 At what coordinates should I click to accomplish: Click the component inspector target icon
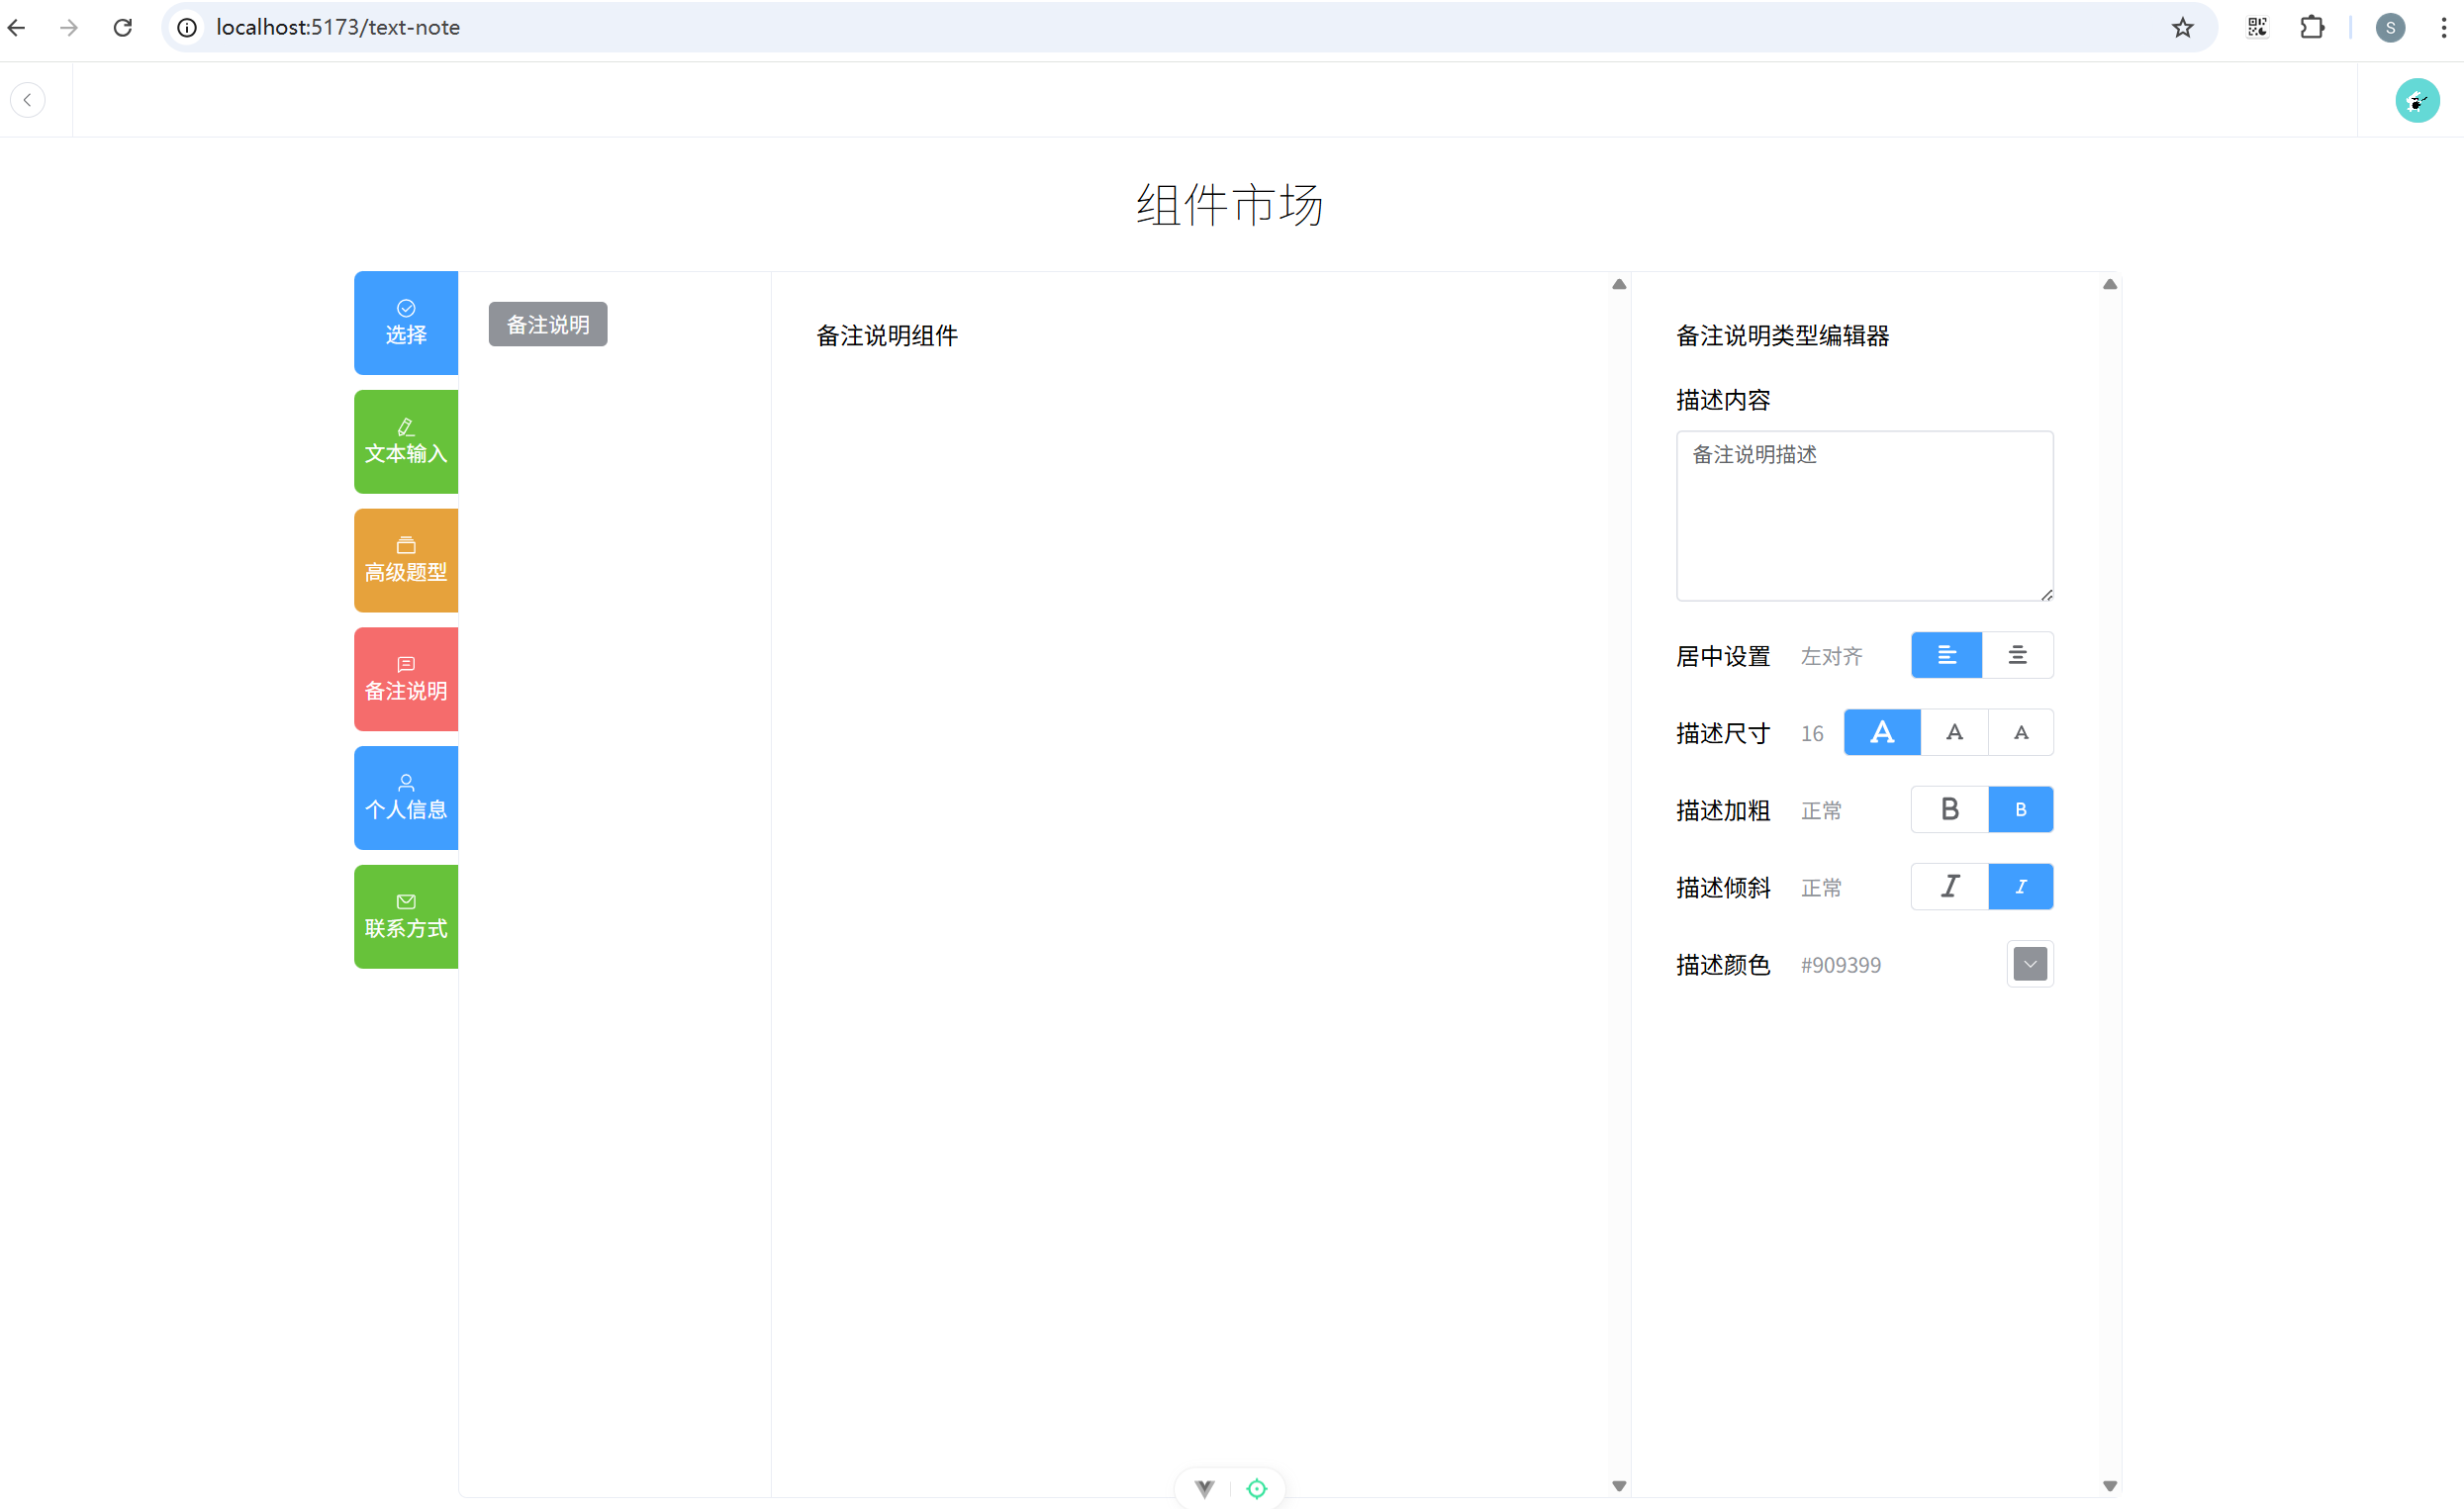coord(1256,1488)
